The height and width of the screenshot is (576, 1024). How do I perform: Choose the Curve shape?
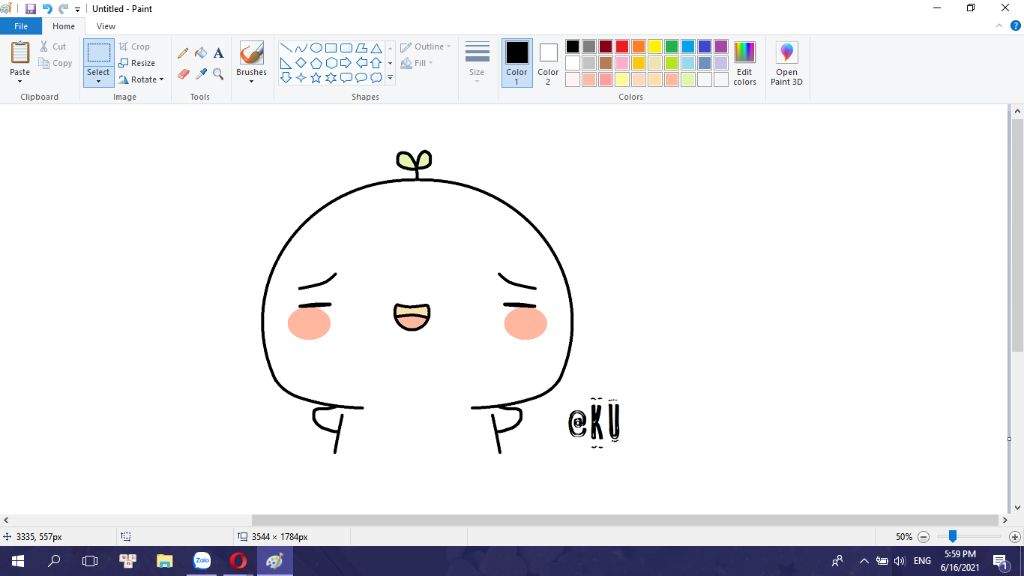[x=300, y=48]
